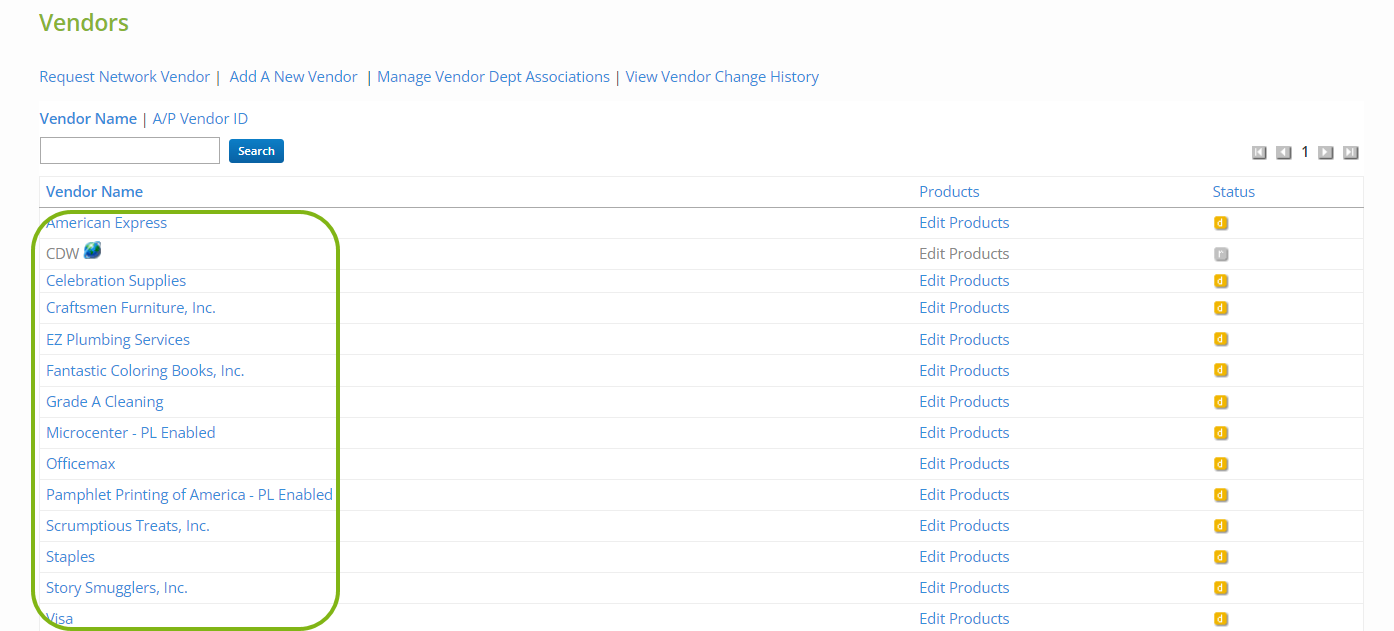Edit Products for Celebration Supplies
The image size is (1394, 631).
(x=964, y=281)
